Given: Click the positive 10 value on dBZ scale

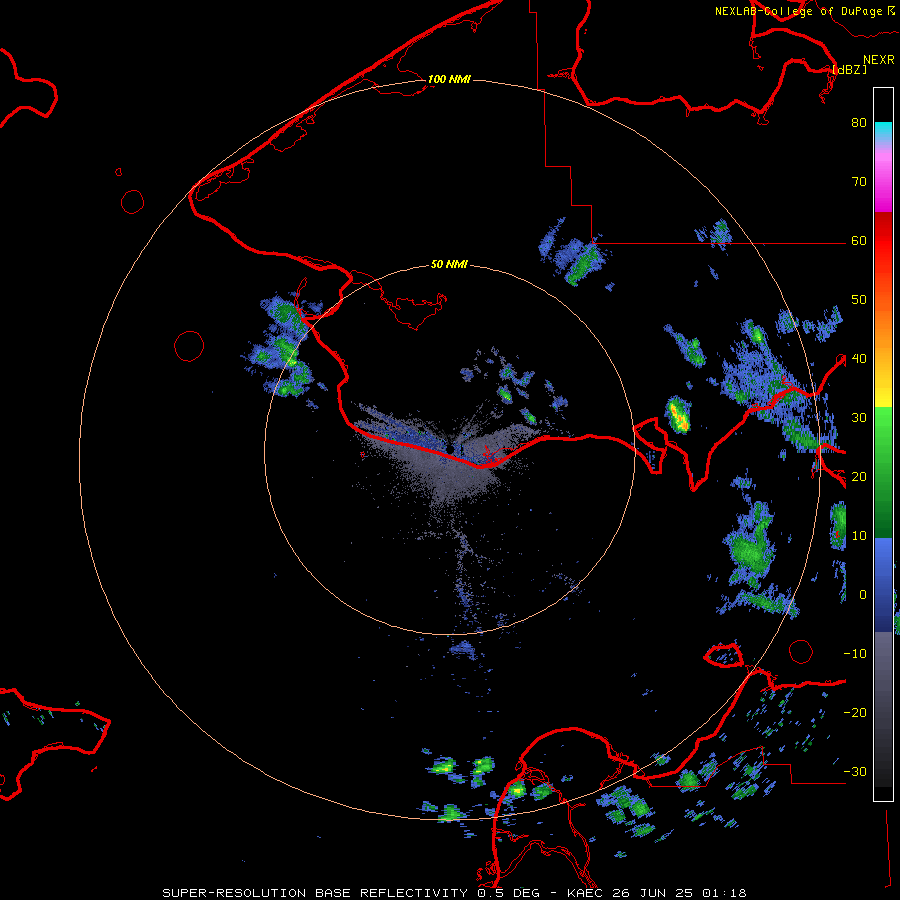Looking at the screenshot, I should tap(859, 536).
